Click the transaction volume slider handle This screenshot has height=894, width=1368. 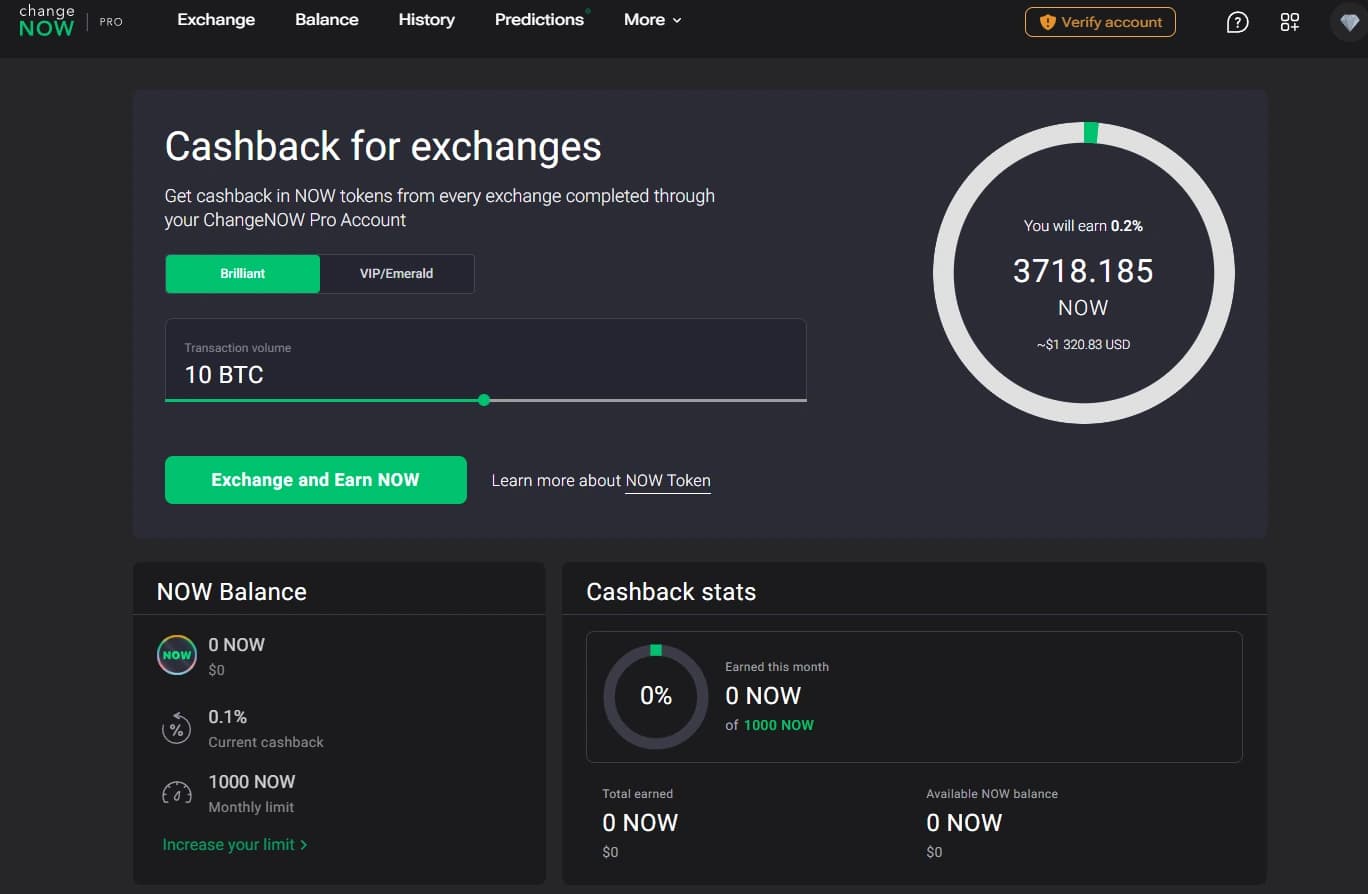(x=484, y=400)
